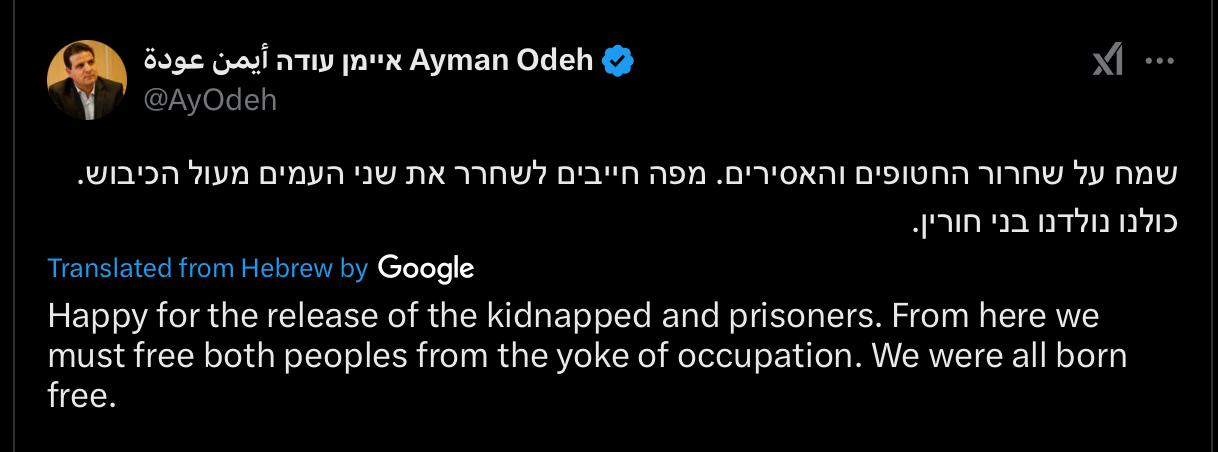Screen dimensions: 1218x452
Task: Click the @AyOdeh handle
Action: click(x=211, y=100)
